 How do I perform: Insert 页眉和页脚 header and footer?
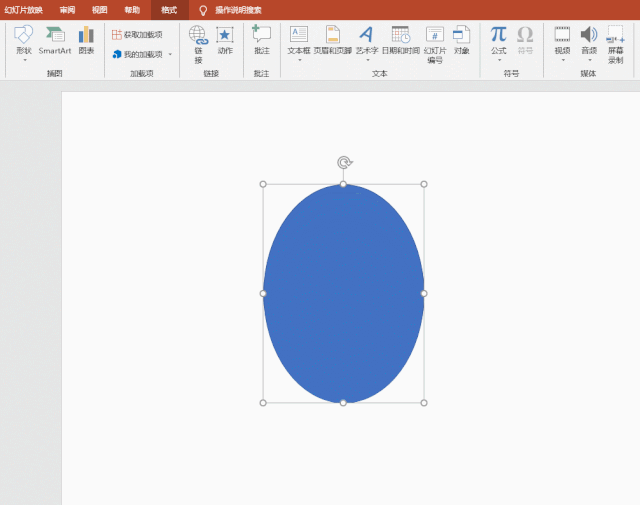tap(332, 40)
